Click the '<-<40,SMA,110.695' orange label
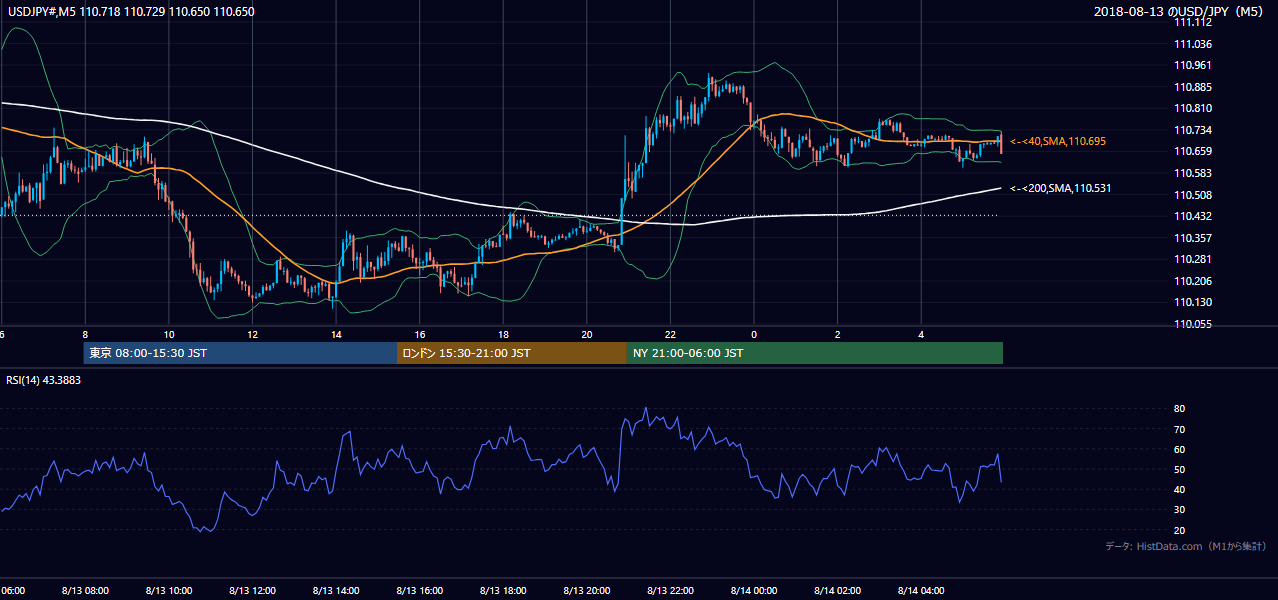1278x600 pixels. [1058, 142]
